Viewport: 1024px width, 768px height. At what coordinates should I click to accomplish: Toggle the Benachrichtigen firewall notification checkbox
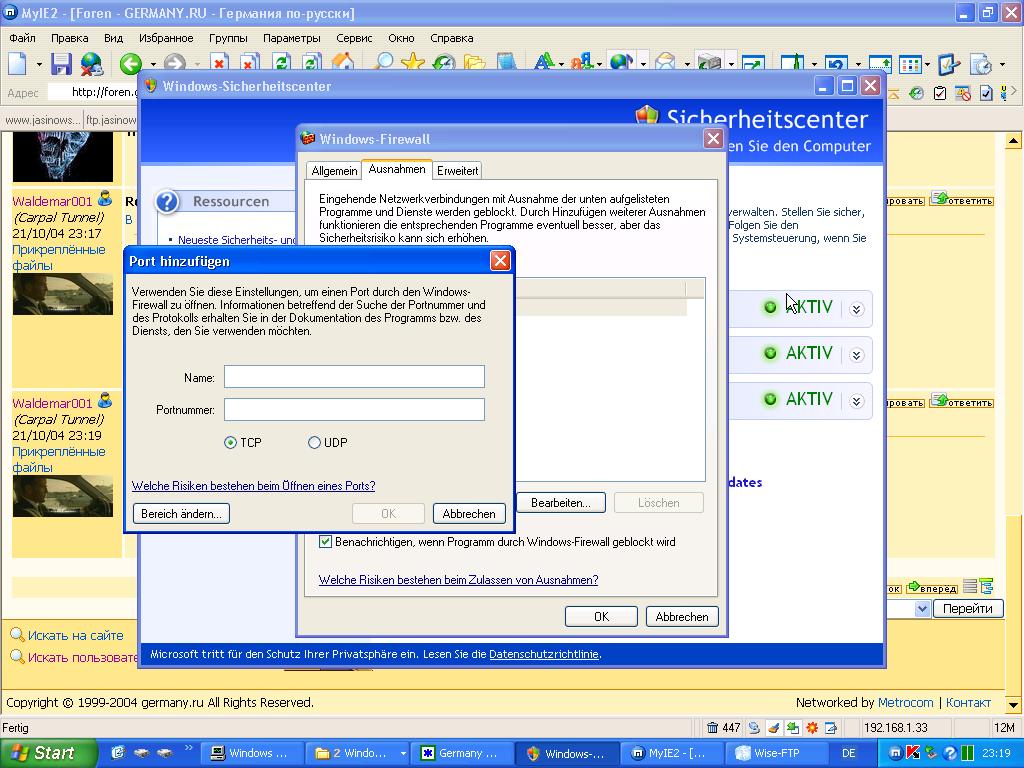pyautogui.click(x=325, y=542)
